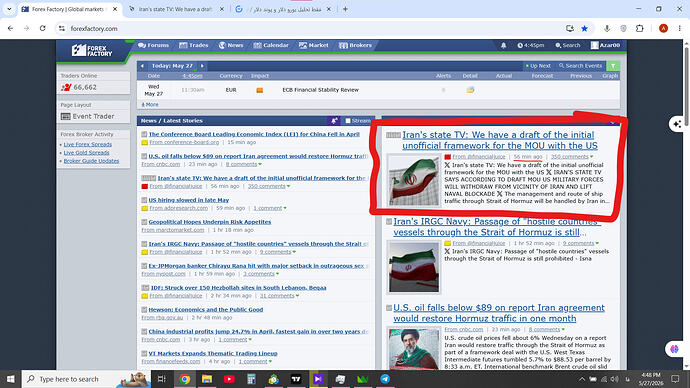Screen dimensions: 690x388
Task: Open TradingView from the taskbar
Action: pyautogui.click(x=296, y=379)
